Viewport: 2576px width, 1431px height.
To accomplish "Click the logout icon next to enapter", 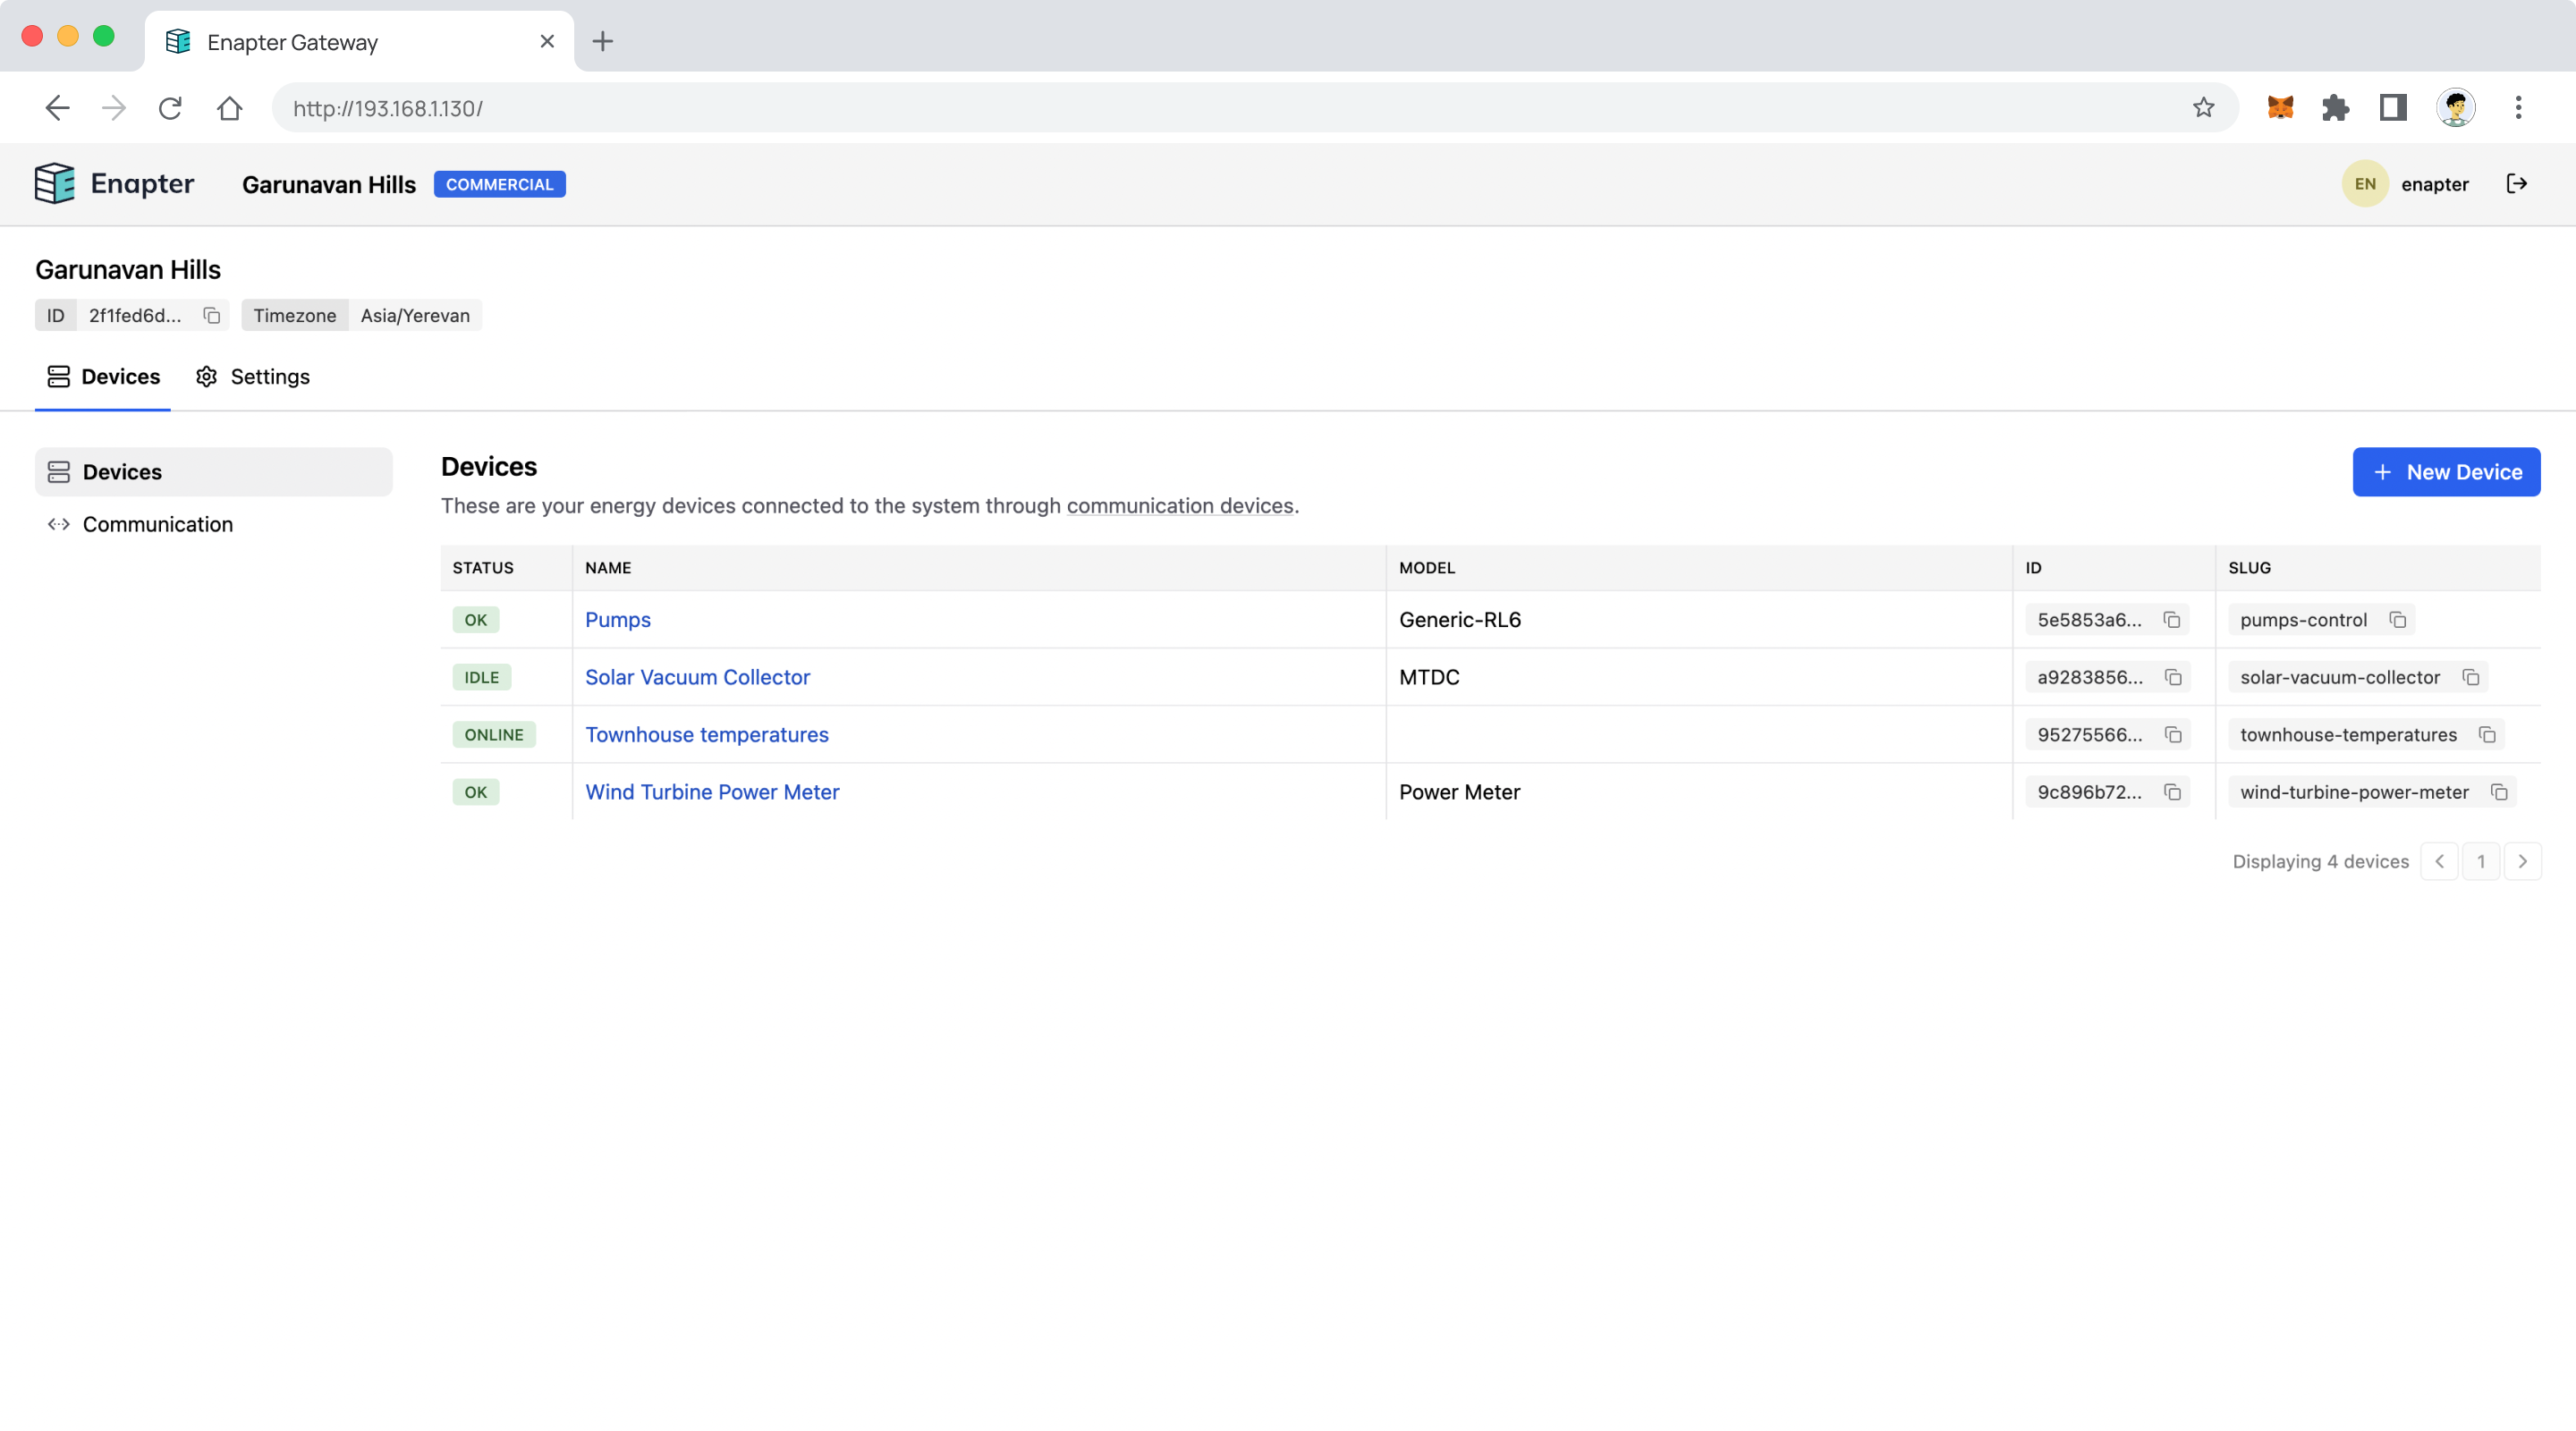I will [2516, 184].
